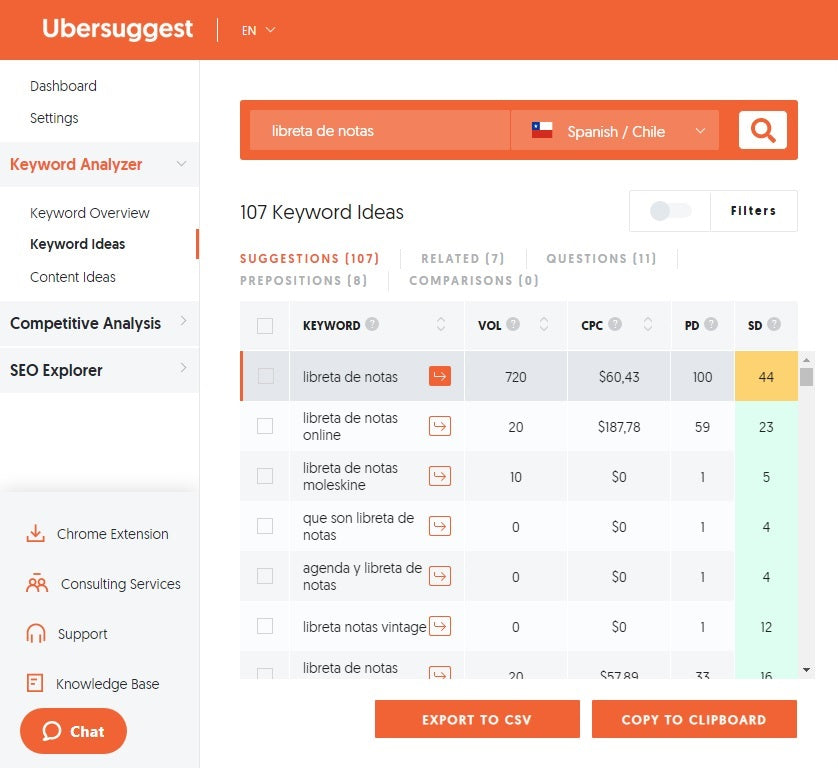Open the EN language dropdown
The width and height of the screenshot is (838, 768).
coord(258,30)
